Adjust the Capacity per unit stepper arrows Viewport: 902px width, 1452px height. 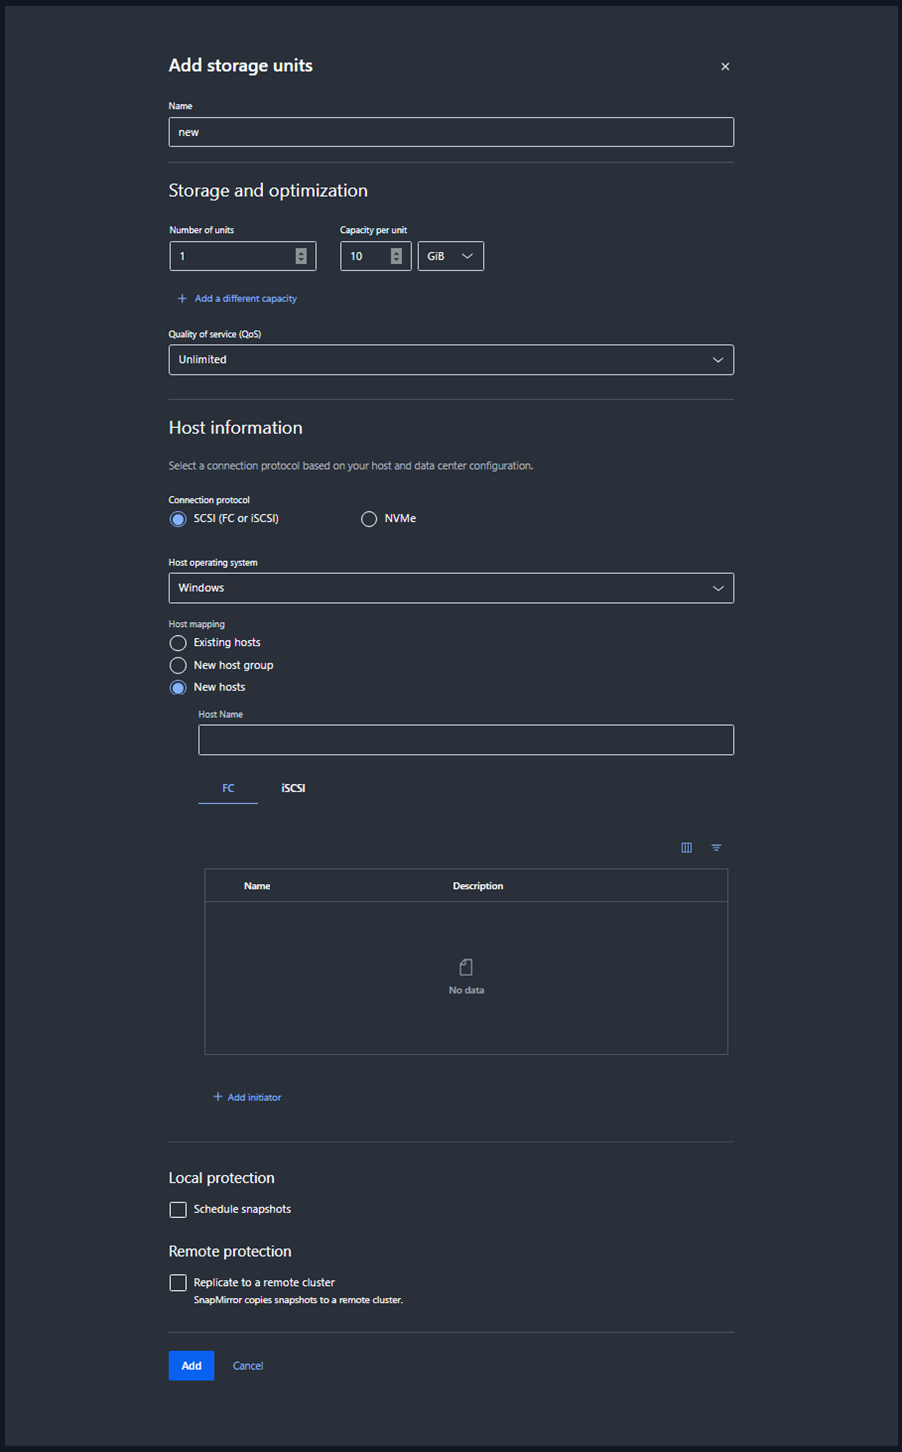(396, 256)
